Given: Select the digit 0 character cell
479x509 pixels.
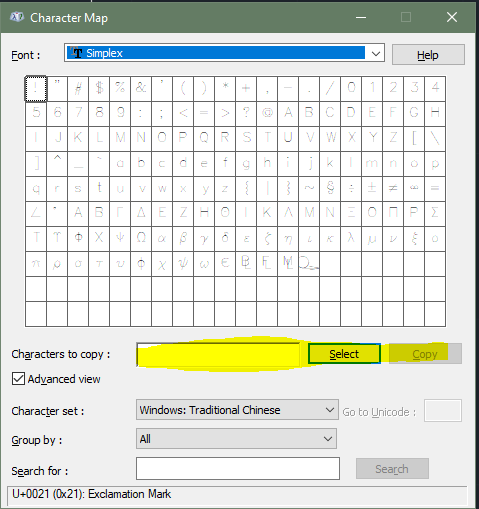Looking at the screenshot, I should (x=351, y=89).
